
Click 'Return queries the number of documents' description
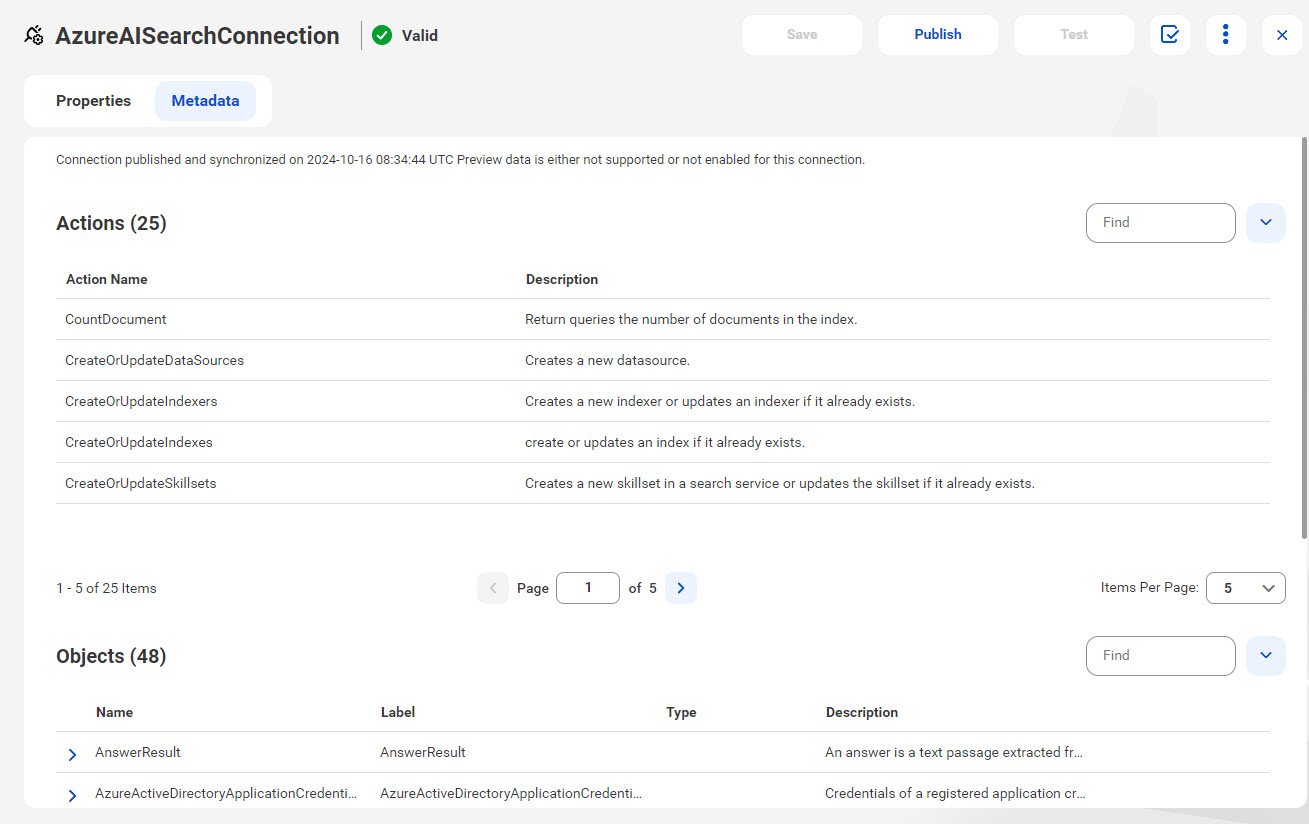click(x=691, y=320)
